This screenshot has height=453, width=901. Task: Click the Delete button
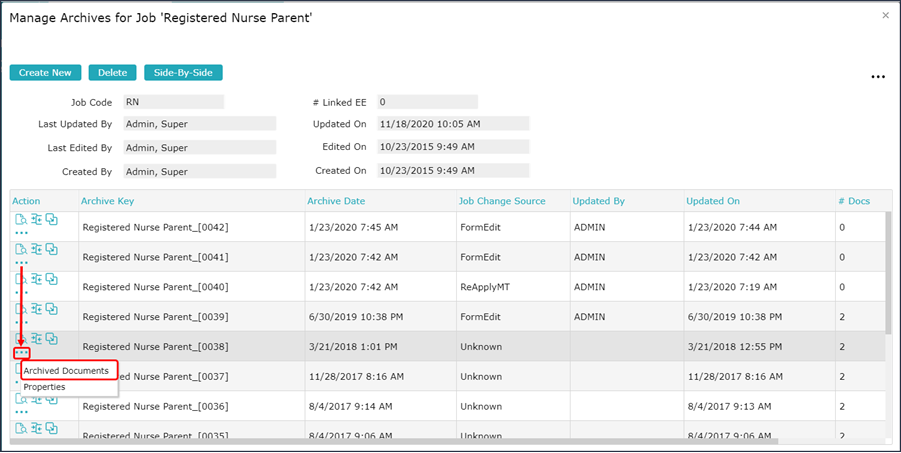pyautogui.click(x=112, y=73)
